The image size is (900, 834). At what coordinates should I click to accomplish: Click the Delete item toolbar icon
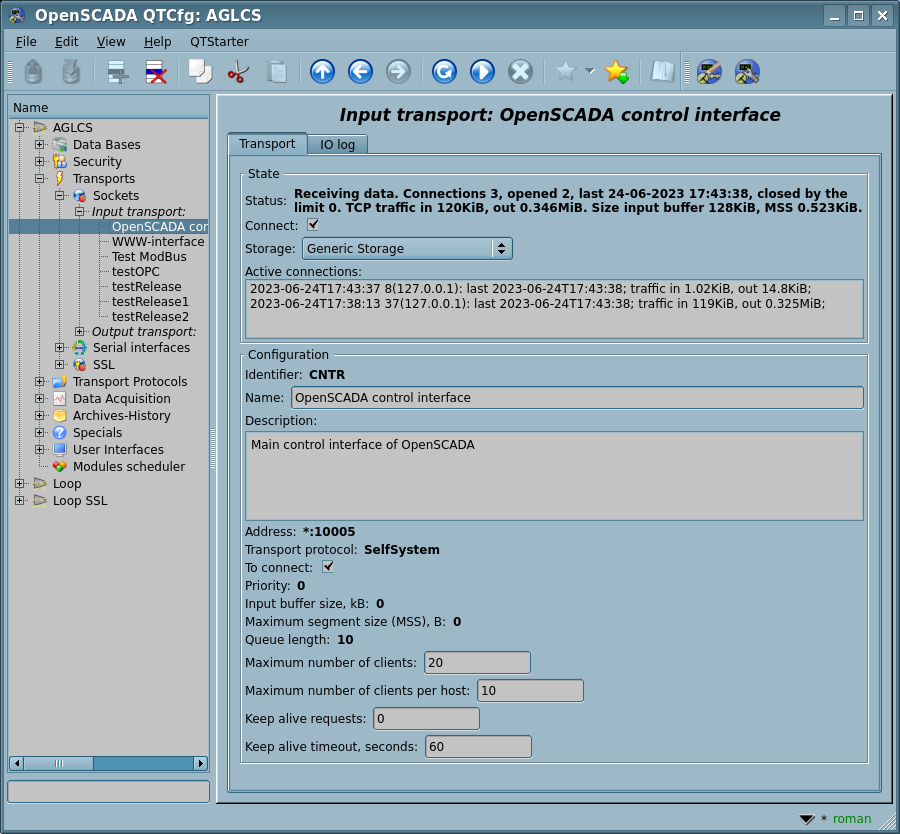156,72
